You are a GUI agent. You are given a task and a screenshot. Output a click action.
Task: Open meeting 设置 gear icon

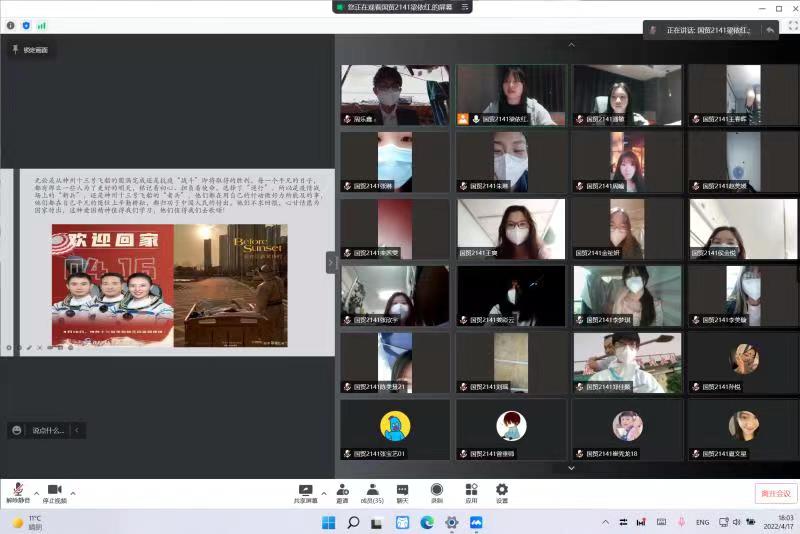click(502, 489)
